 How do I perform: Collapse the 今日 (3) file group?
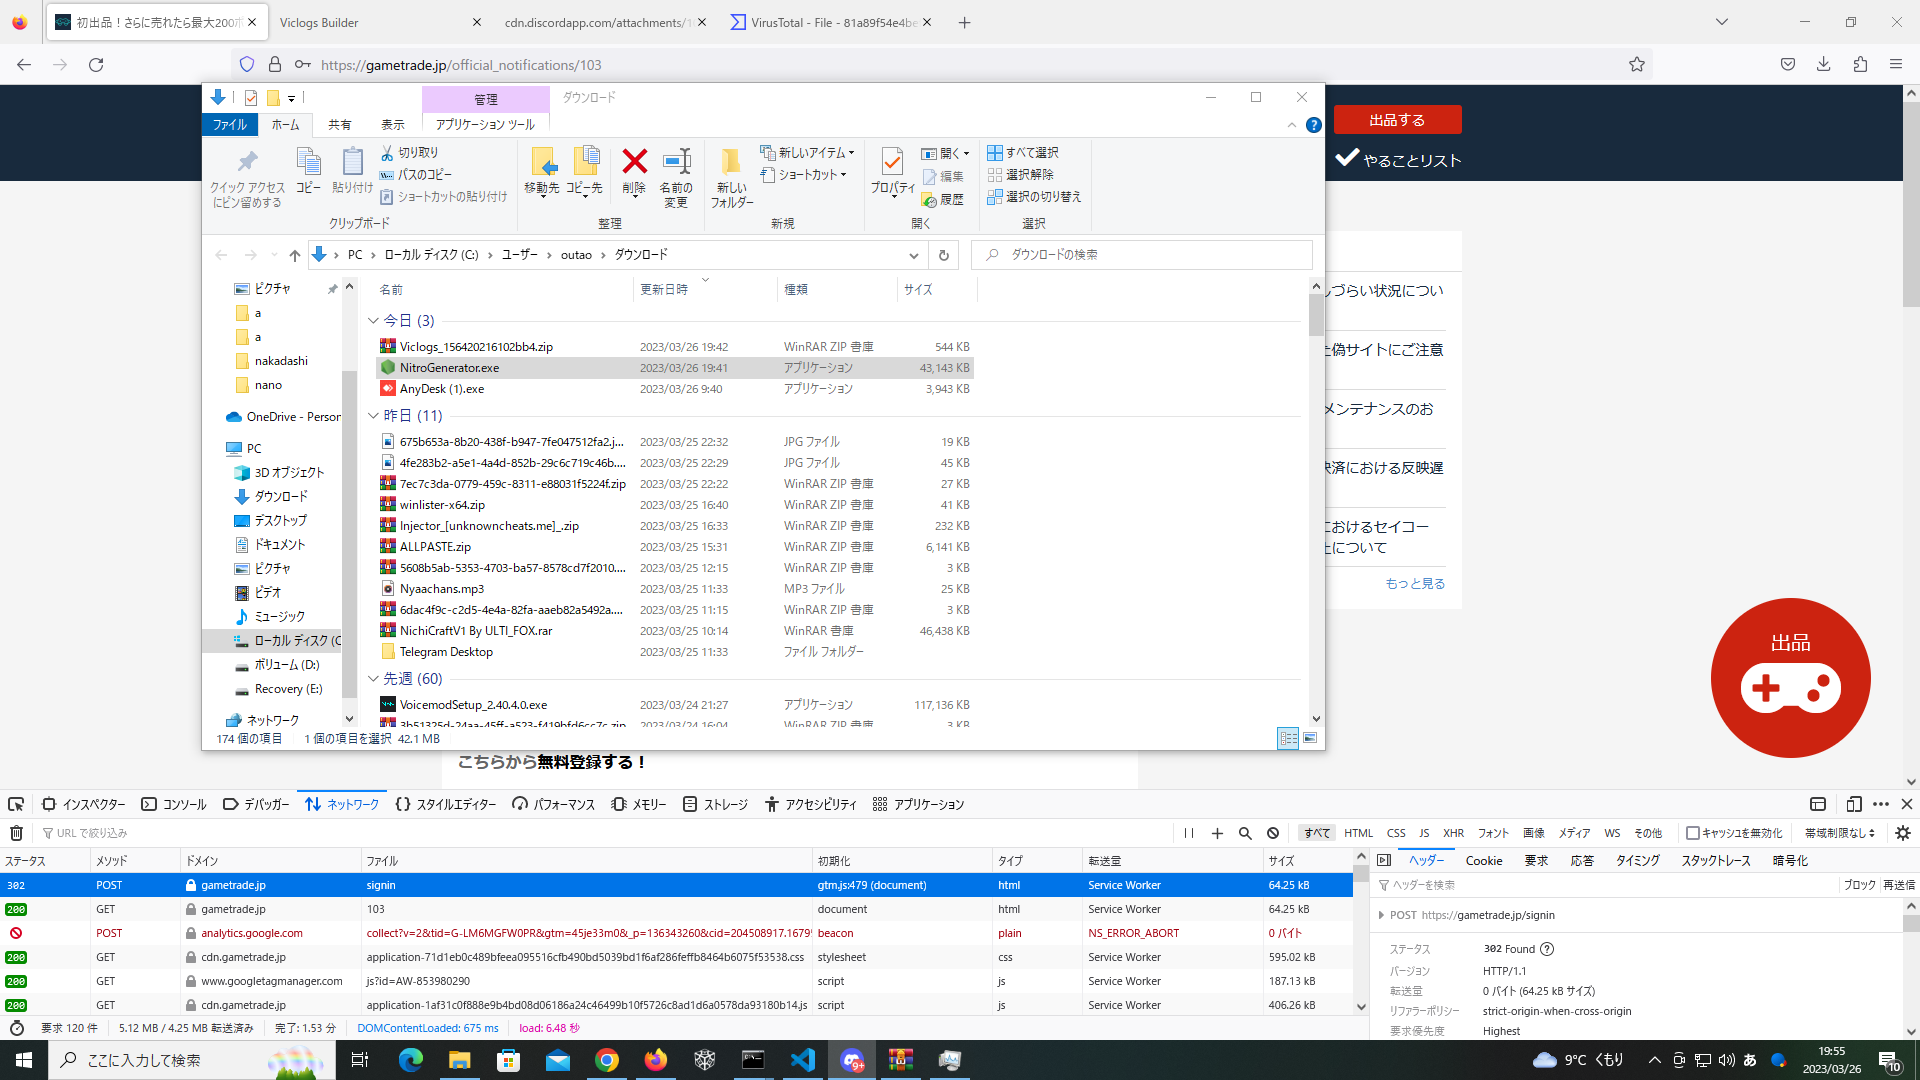click(374, 321)
